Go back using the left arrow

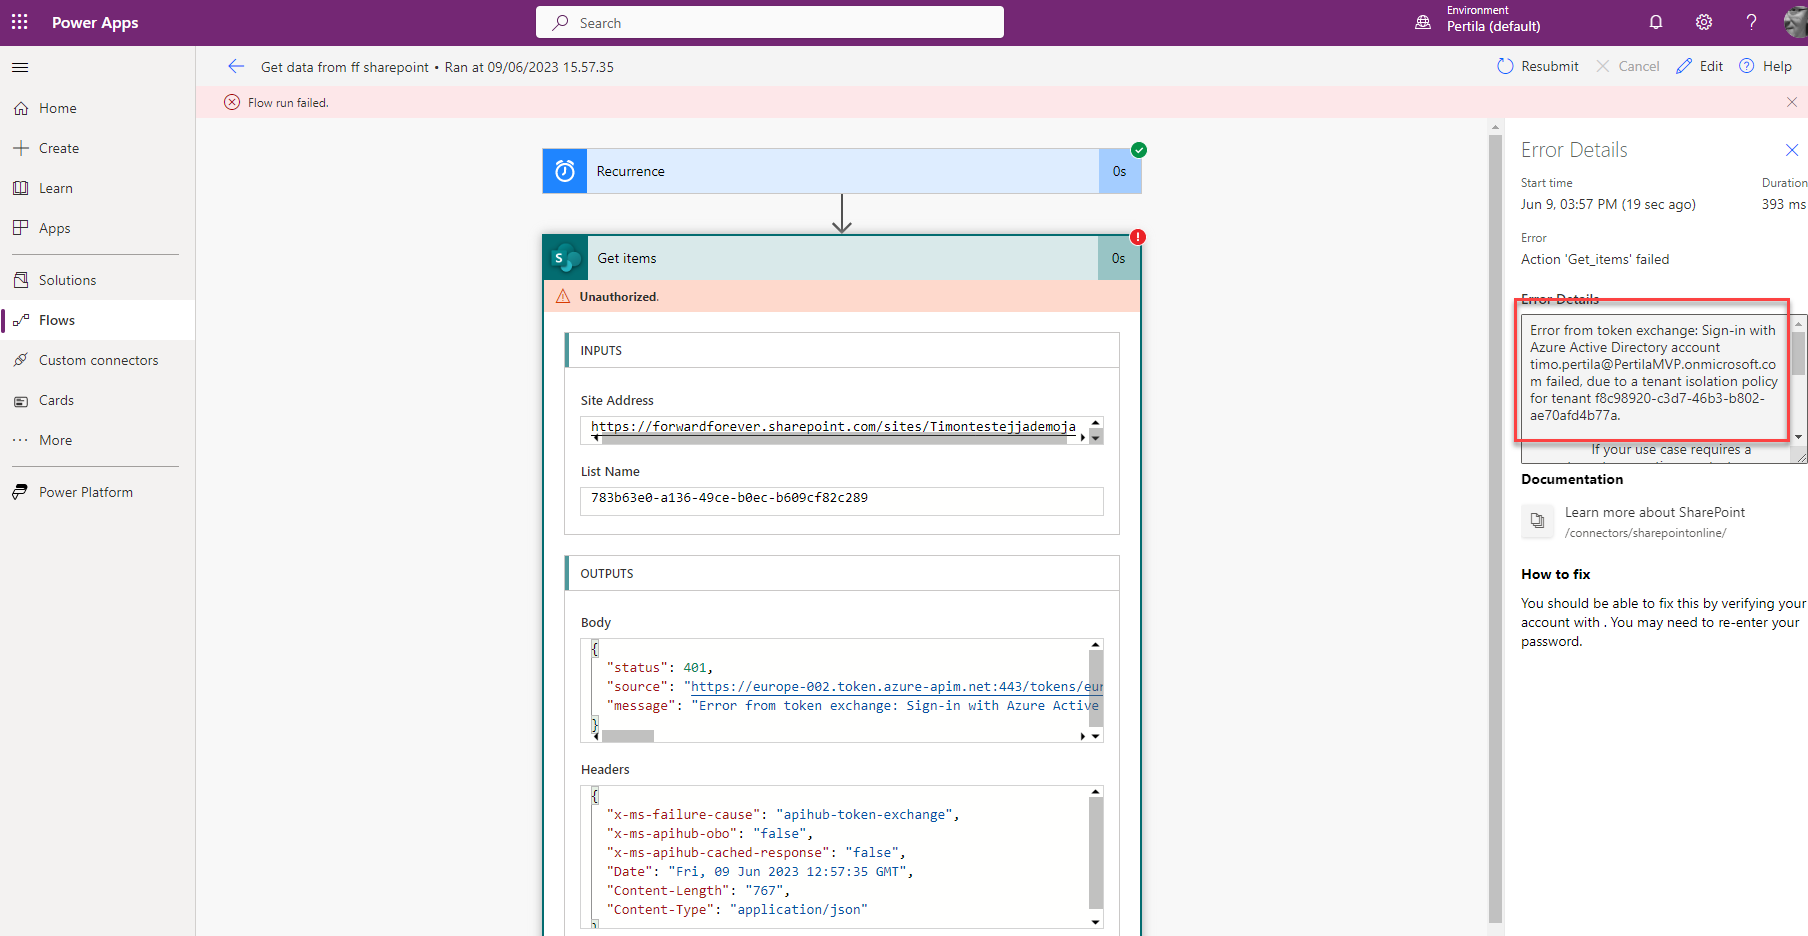pos(236,66)
